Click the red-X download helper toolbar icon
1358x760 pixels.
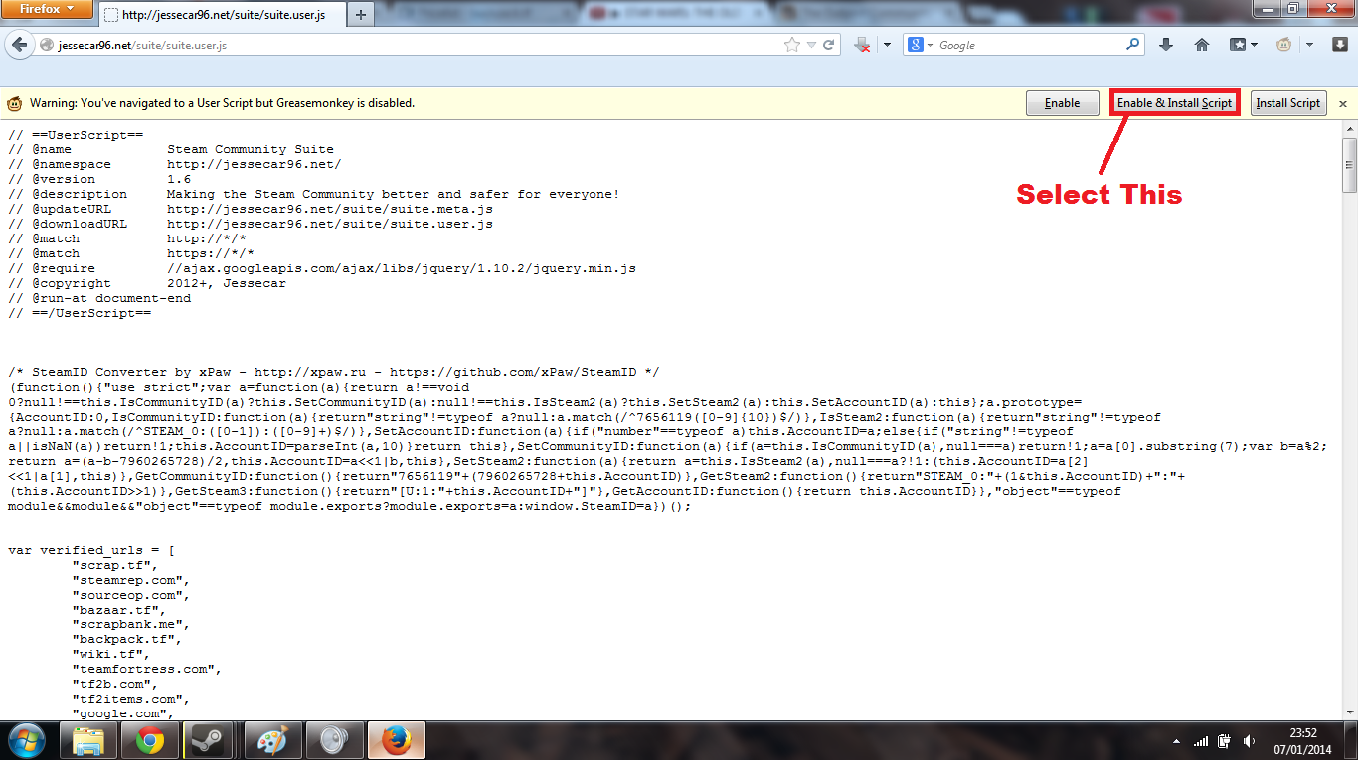click(864, 45)
